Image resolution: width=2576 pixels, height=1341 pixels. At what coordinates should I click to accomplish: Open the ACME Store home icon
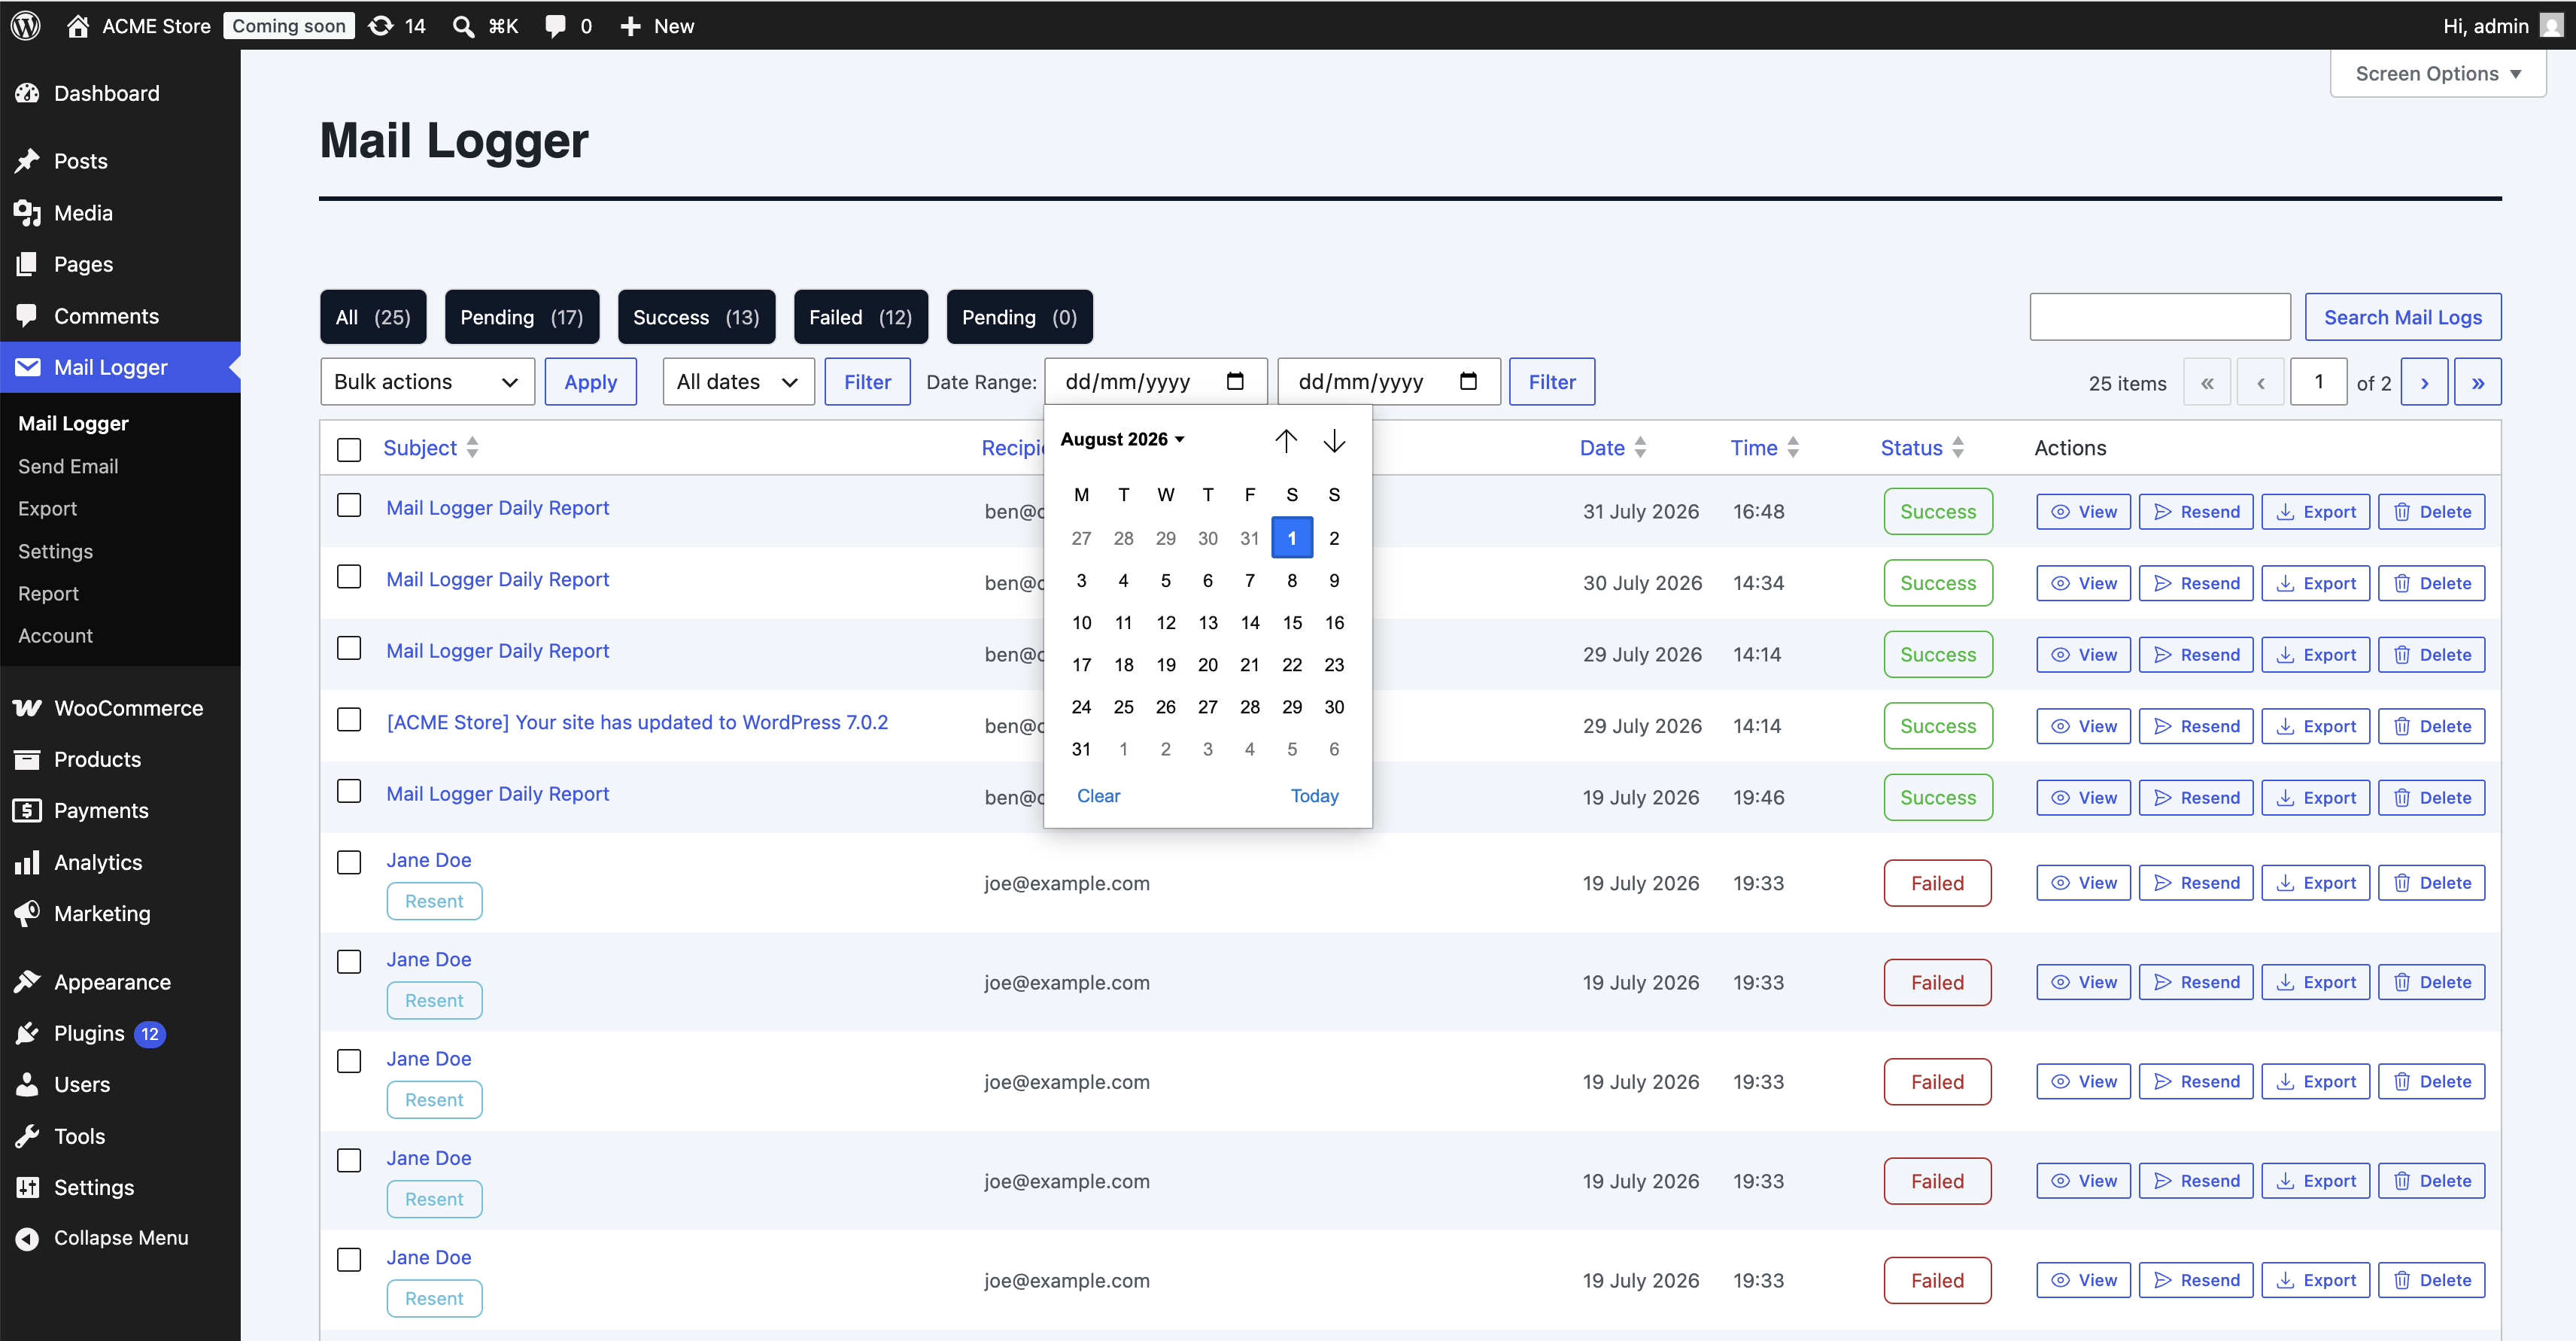77,26
